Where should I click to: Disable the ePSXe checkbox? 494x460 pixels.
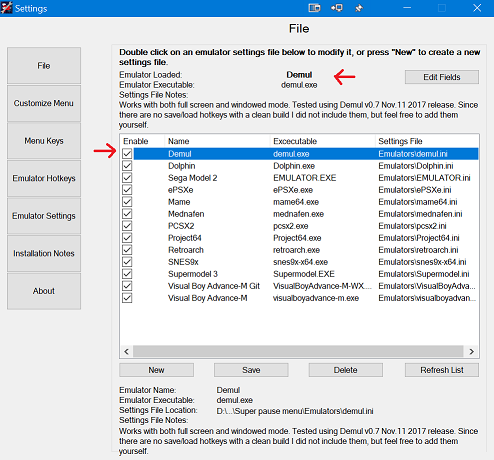coord(127,190)
